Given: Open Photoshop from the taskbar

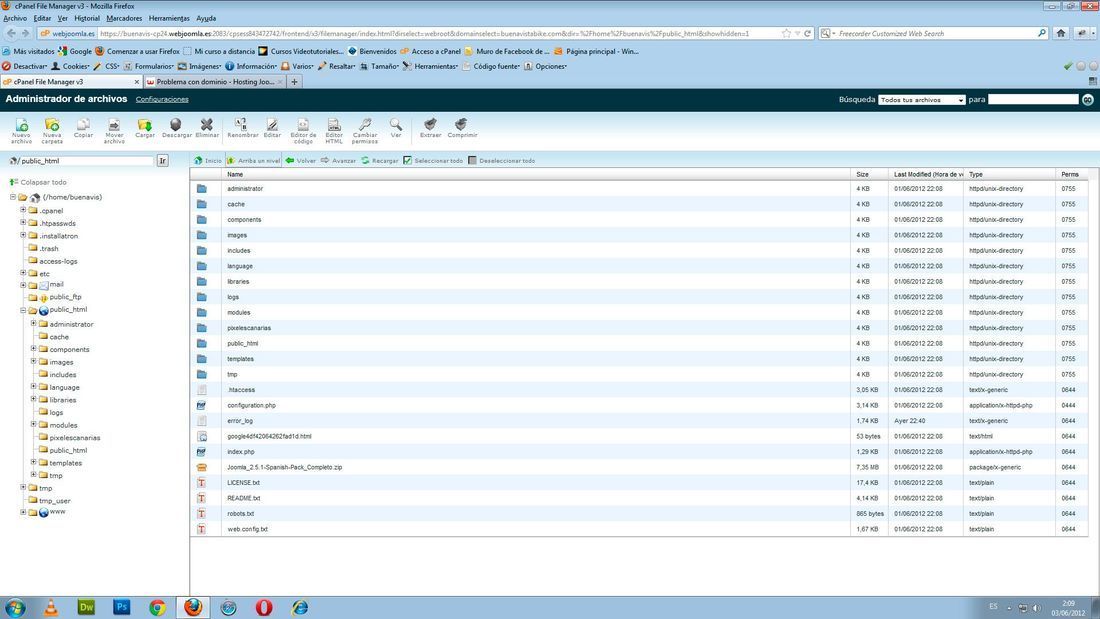Looking at the screenshot, I should tap(121, 607).
